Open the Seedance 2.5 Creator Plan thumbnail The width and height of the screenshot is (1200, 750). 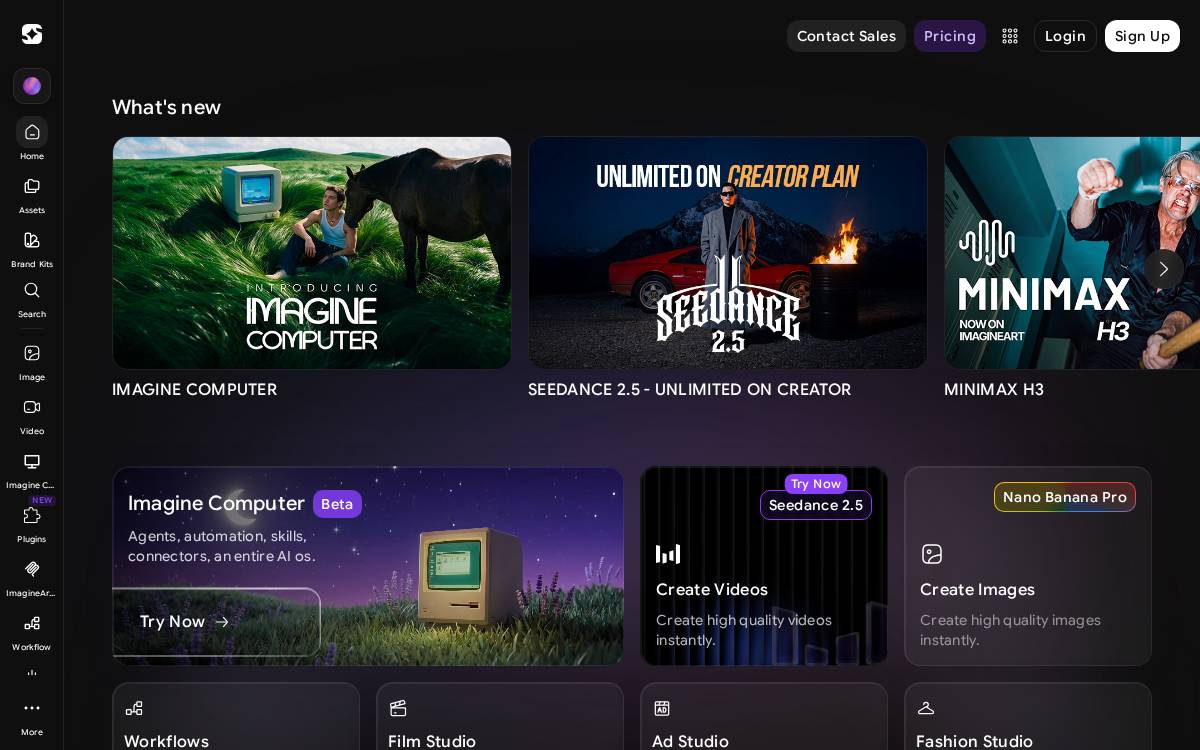[x=728, y=253]
